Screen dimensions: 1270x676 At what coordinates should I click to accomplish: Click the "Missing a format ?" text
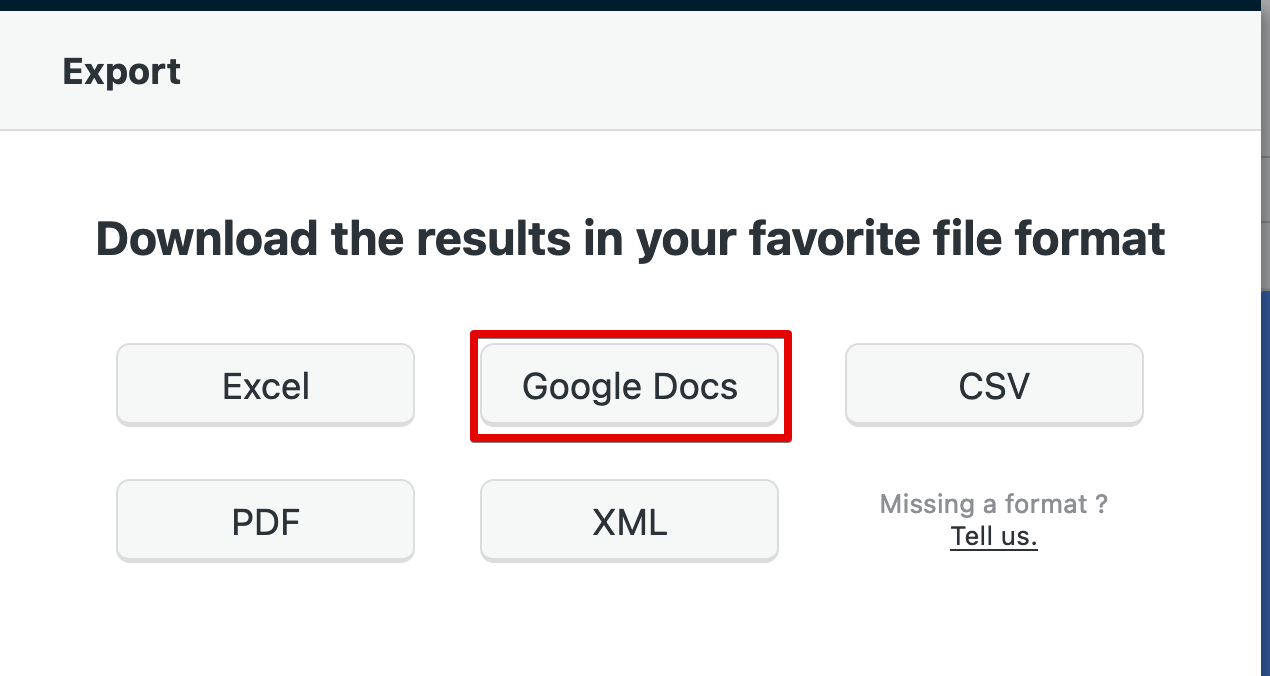tap(994, 504)
